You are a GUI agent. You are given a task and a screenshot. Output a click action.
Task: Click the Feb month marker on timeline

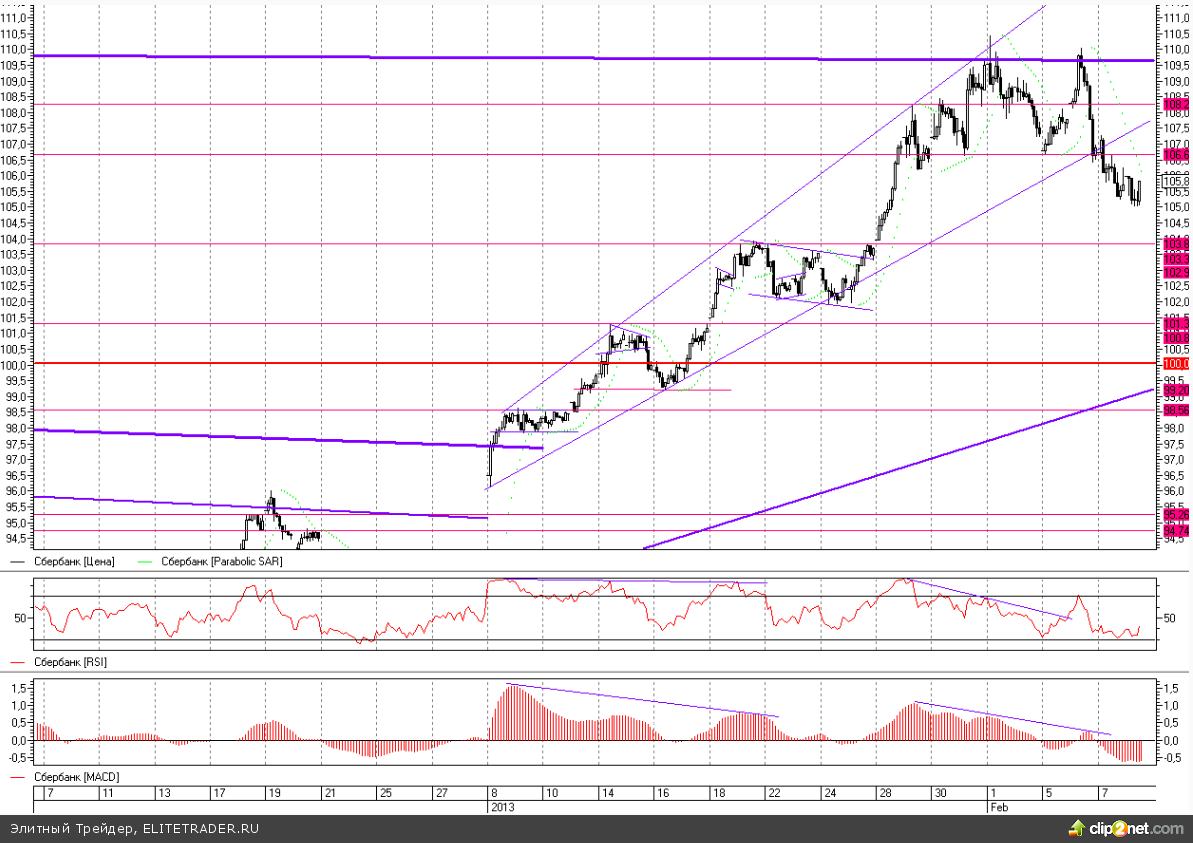tap(998, 806)
